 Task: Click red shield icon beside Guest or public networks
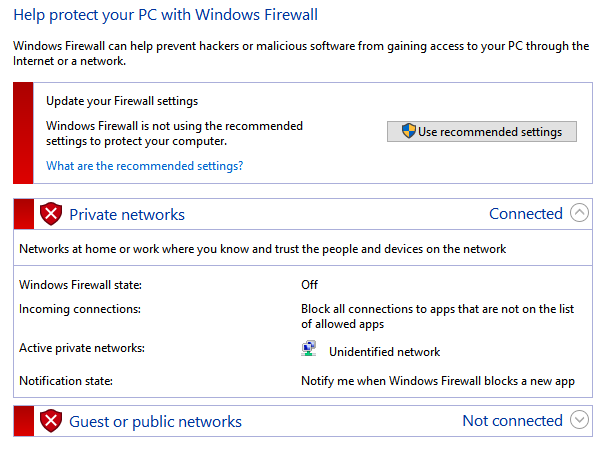pos(51,421)
